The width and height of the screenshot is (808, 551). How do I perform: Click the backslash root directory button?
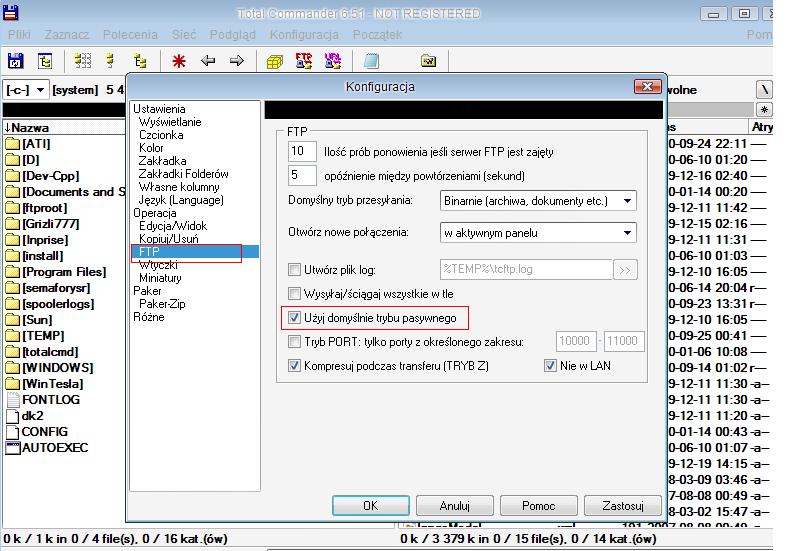[x=764, y=90]
